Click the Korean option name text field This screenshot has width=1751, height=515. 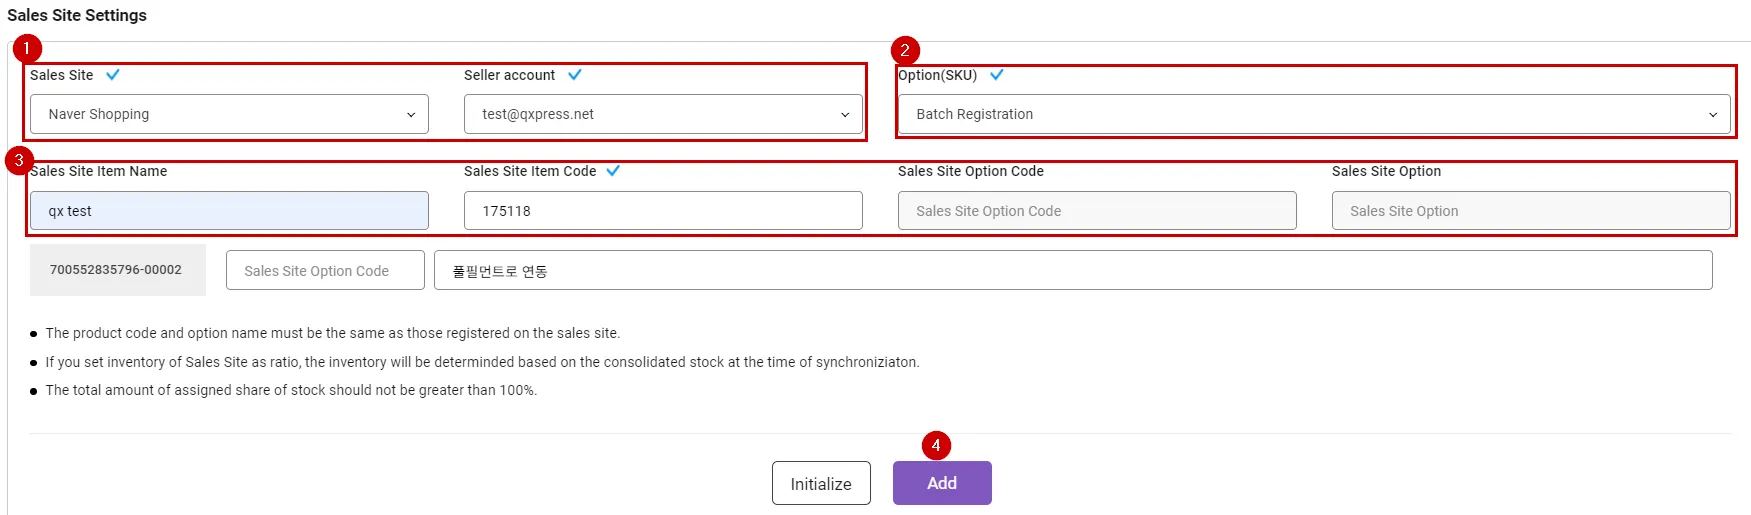tap(1073, 270)
